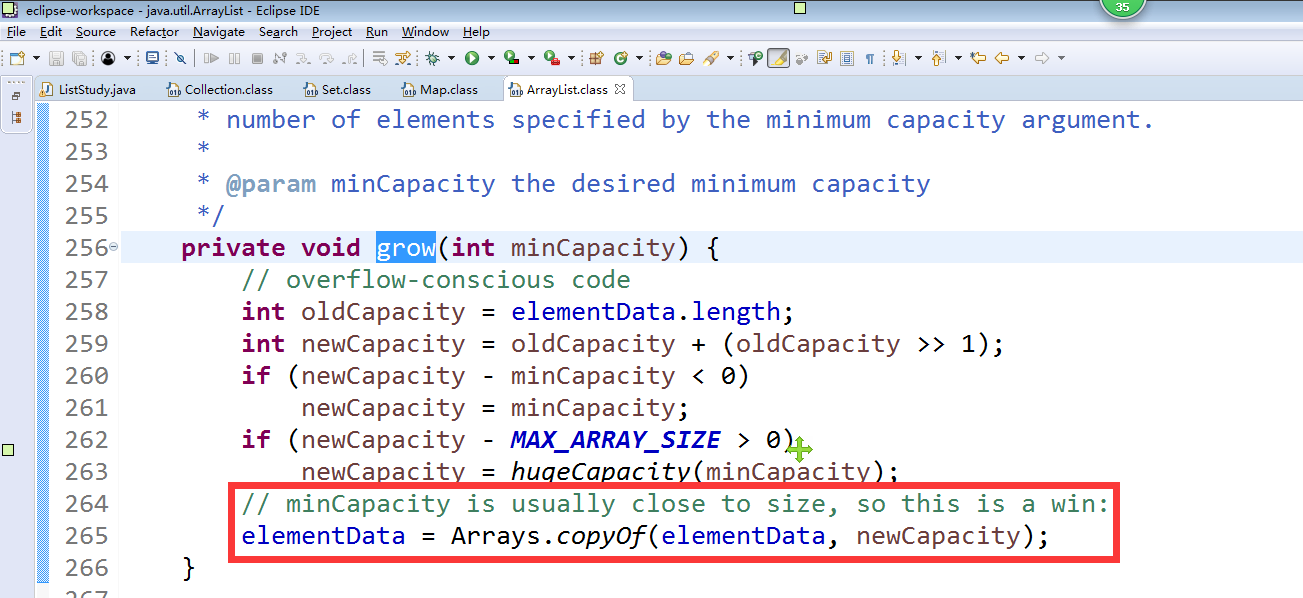Click the Resume debug icon
This screenshot has height=598, width=1303.
point(211,58)
